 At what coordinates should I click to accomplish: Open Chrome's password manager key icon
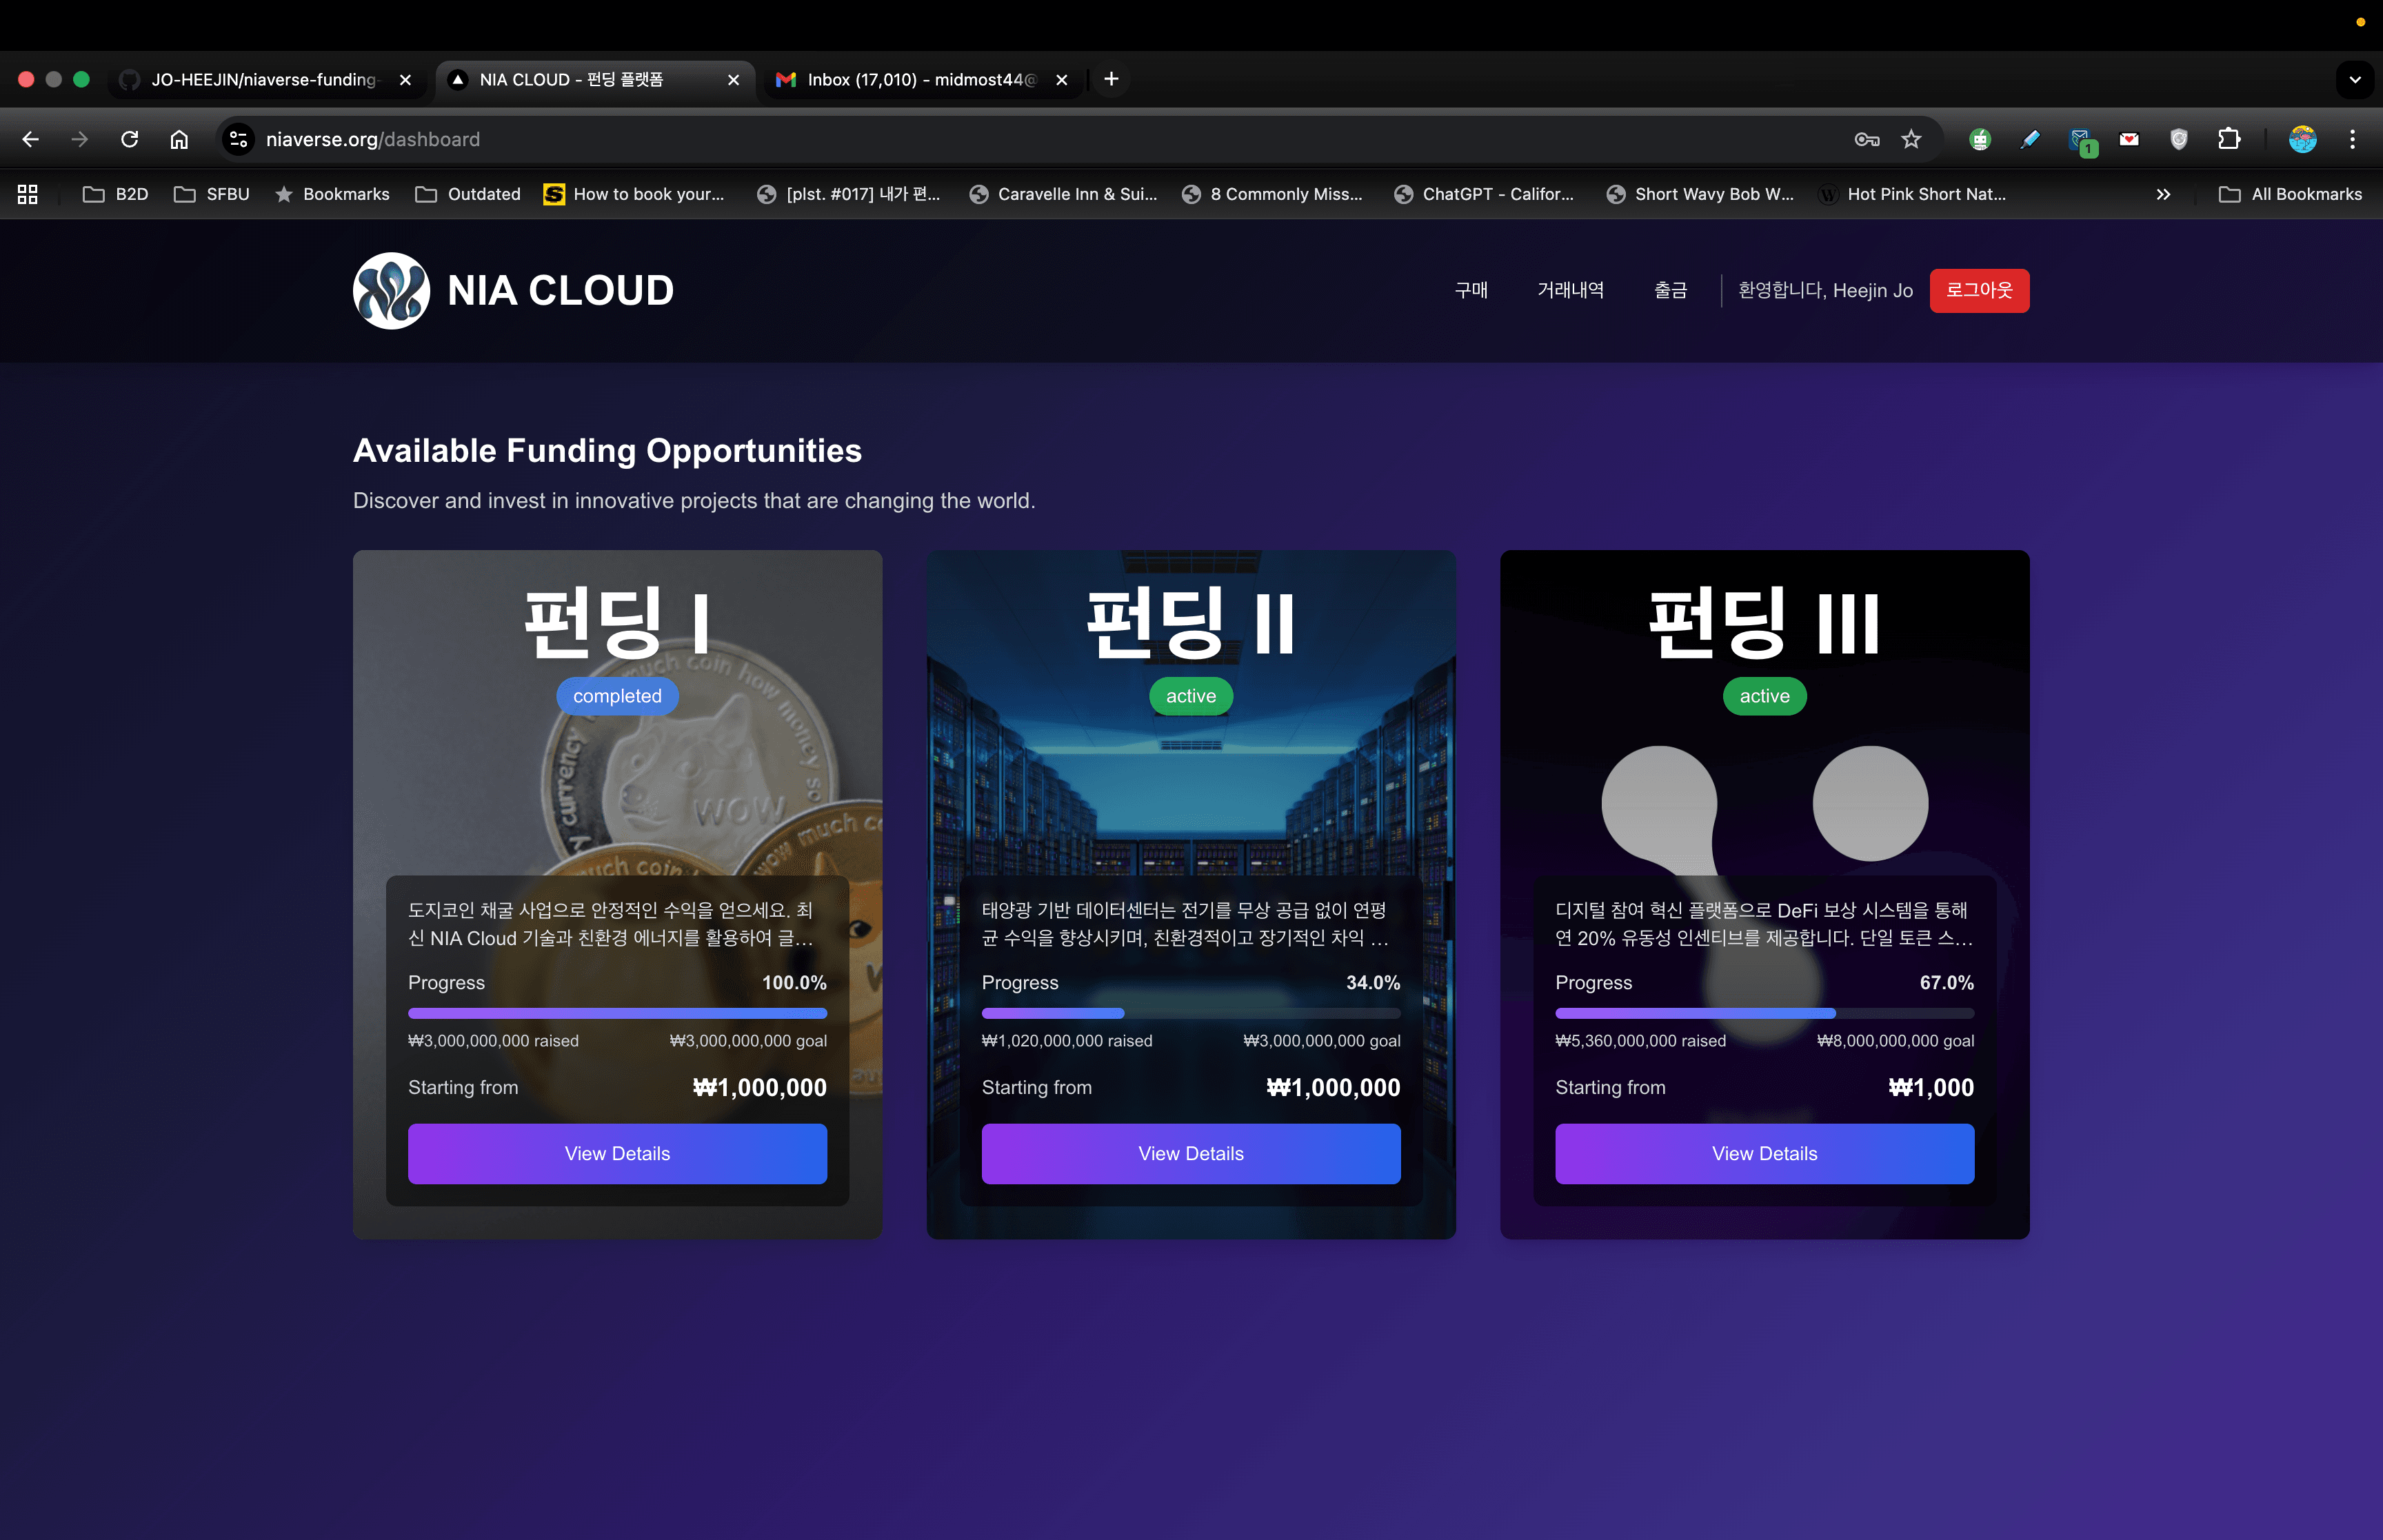[x=1866, y=139]
